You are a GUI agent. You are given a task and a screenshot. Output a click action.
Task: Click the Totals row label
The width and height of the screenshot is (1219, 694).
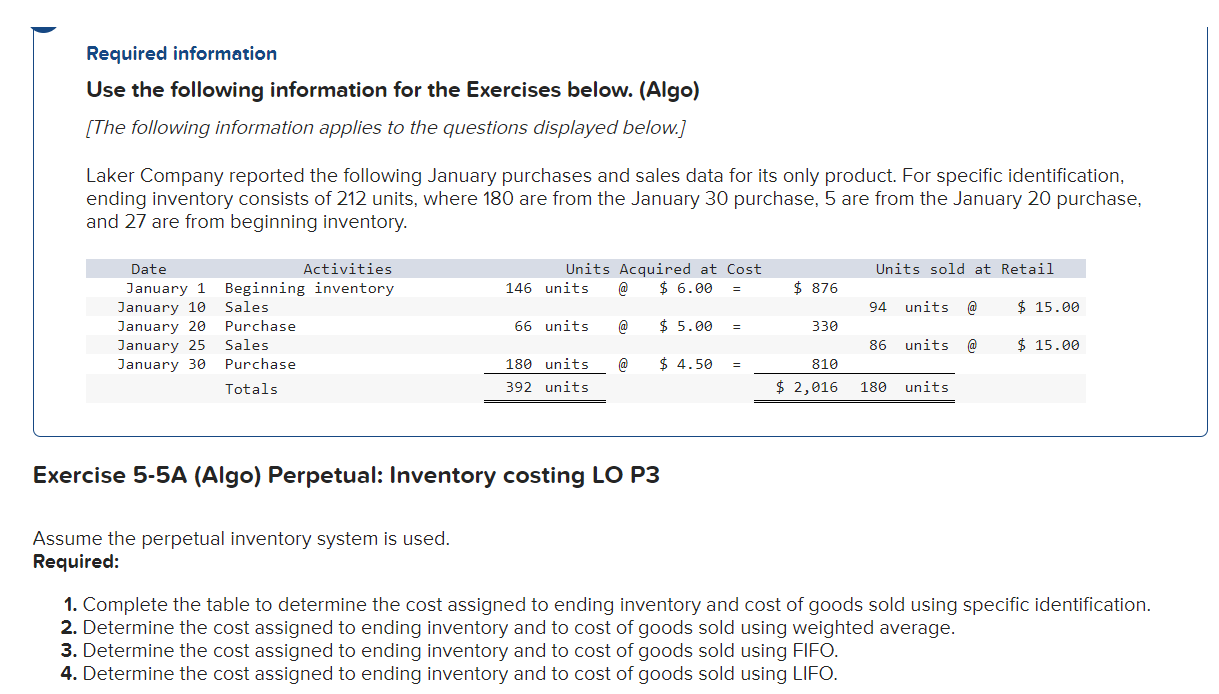click(x=251, y=388)
